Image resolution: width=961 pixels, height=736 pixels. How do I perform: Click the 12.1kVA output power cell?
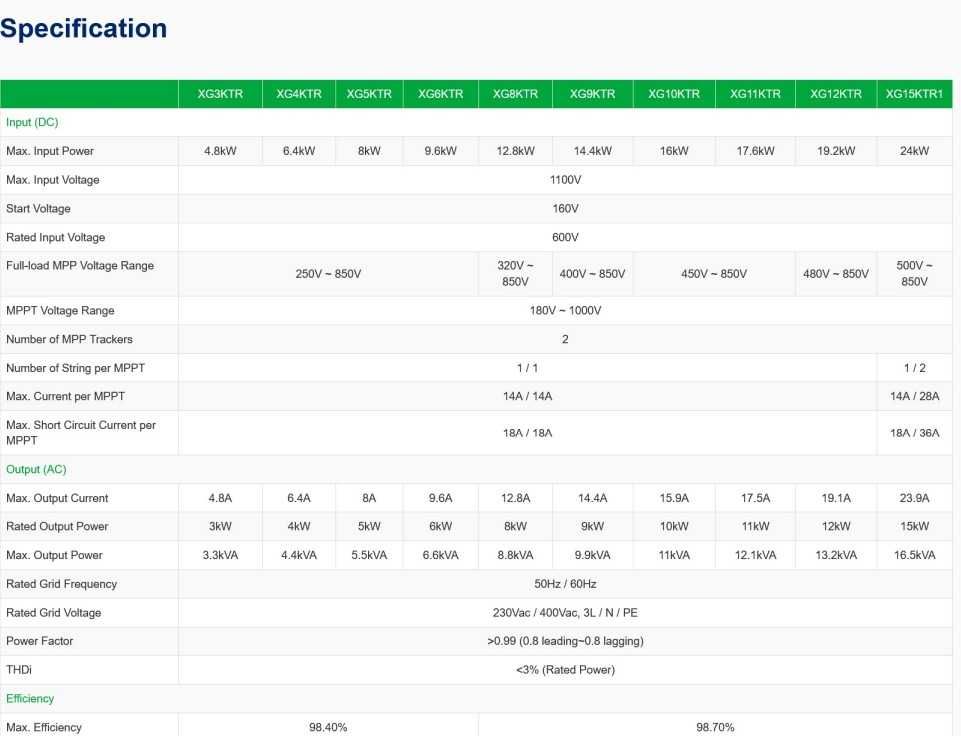point(755,555)
